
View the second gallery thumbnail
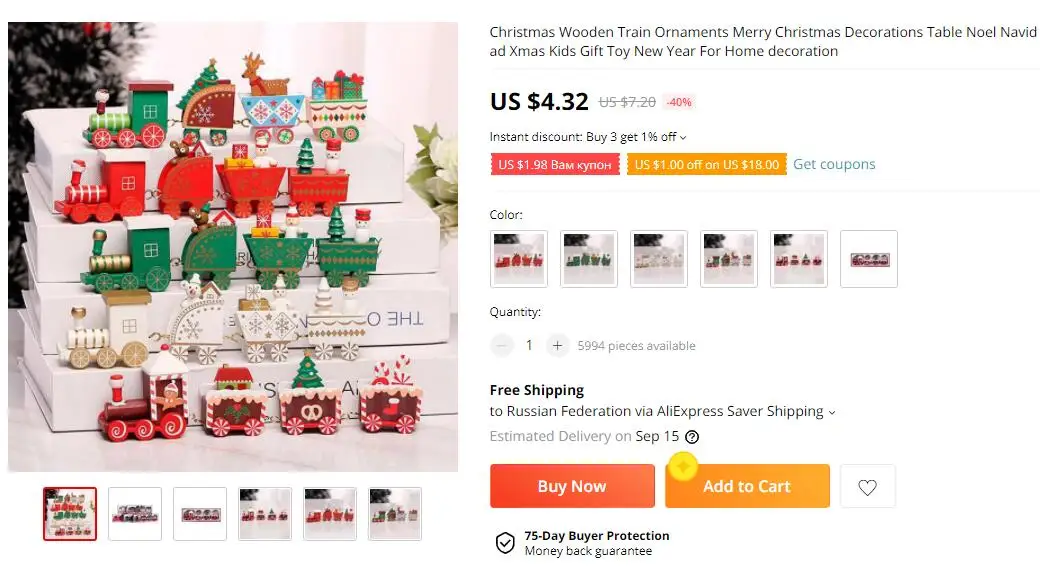click(x=135, y=514)
